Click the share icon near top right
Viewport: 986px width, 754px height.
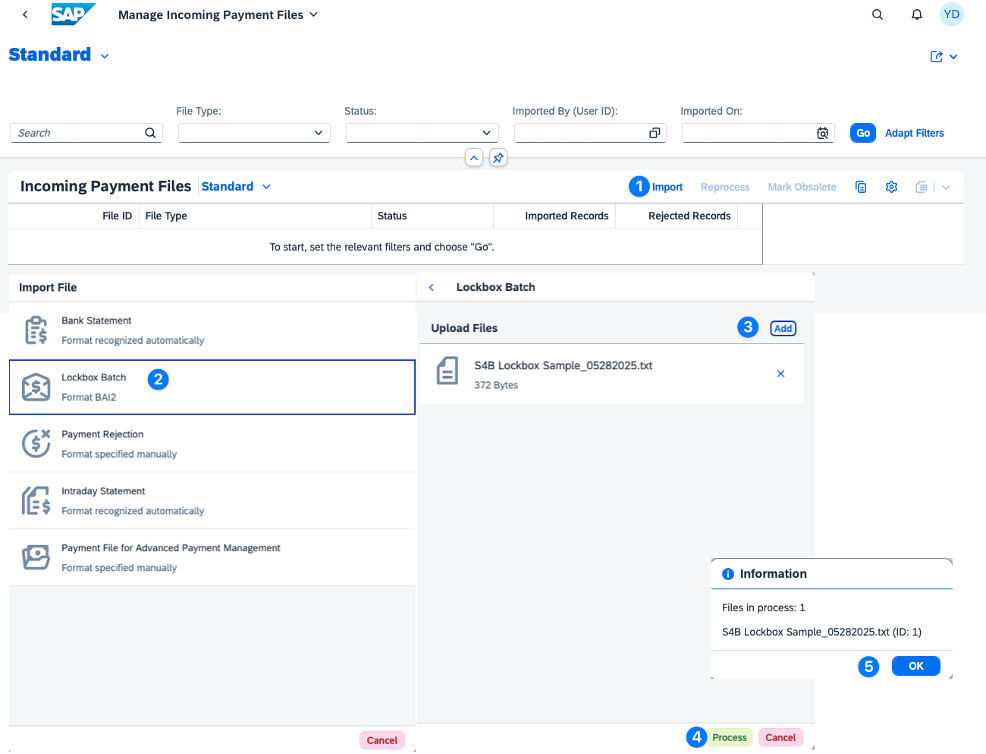tap(936, 57)
